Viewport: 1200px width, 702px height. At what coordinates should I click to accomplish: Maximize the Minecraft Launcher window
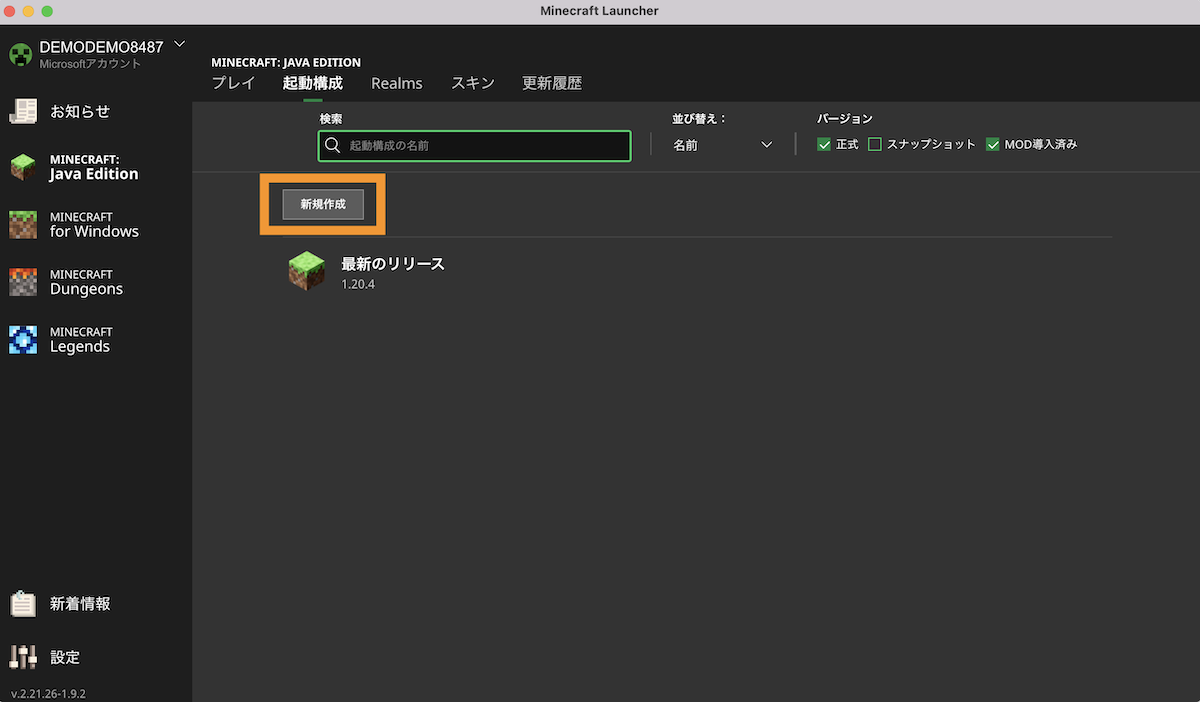tap(46, 11)
